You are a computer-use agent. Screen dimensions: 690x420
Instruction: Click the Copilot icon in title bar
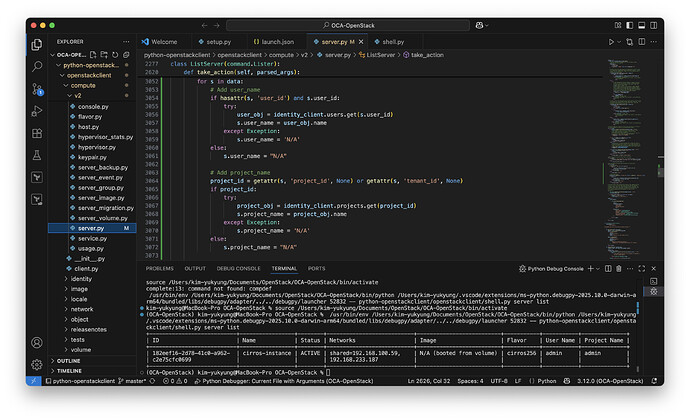[479, 26]
